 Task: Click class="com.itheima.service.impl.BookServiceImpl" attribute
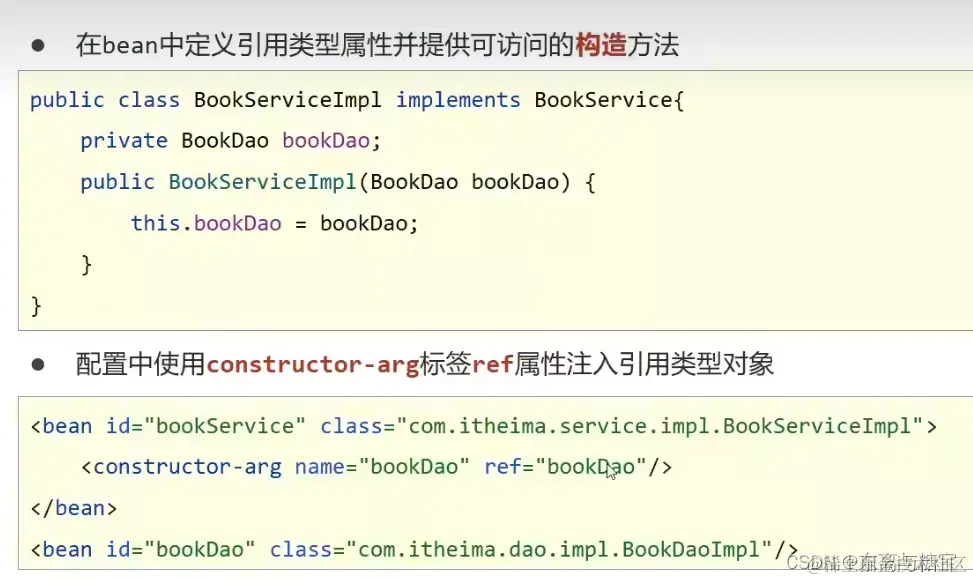click(x=622, y=426)
